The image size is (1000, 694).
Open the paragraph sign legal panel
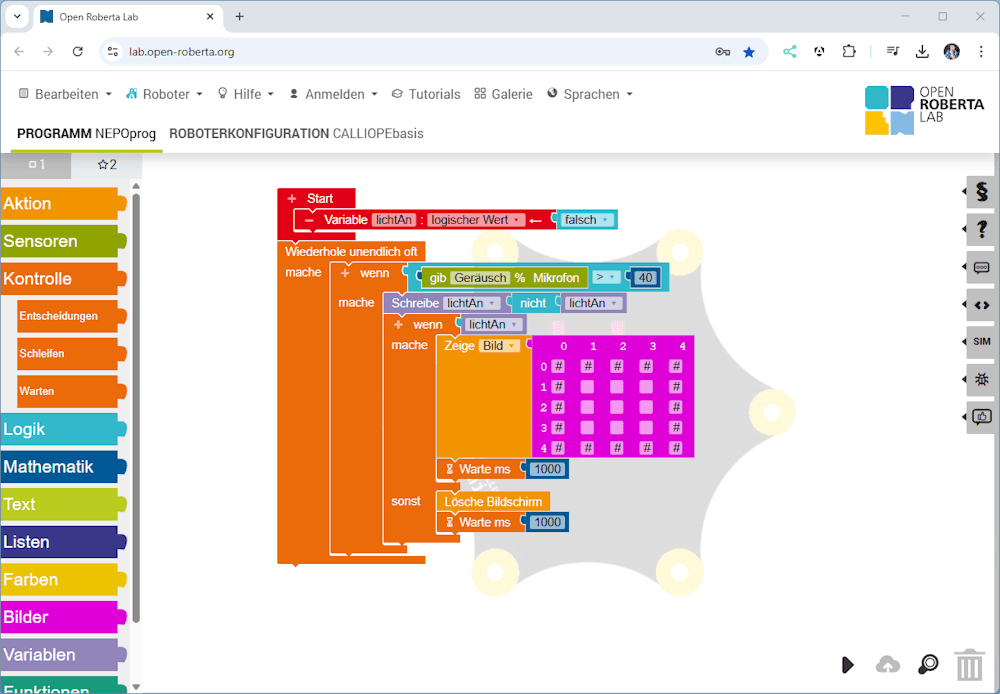click(x=981, y=192)
